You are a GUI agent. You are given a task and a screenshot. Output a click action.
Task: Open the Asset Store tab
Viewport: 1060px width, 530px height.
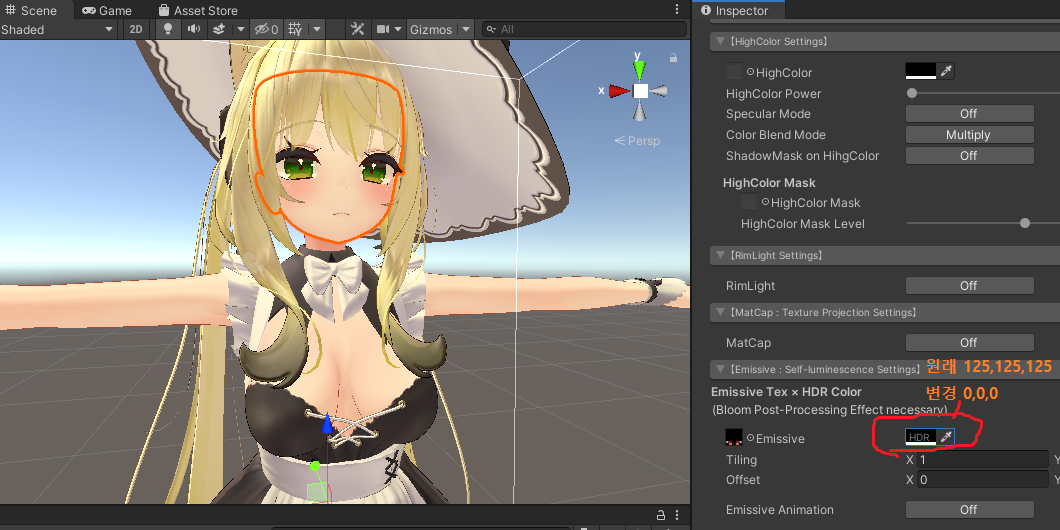coord(197,10)
